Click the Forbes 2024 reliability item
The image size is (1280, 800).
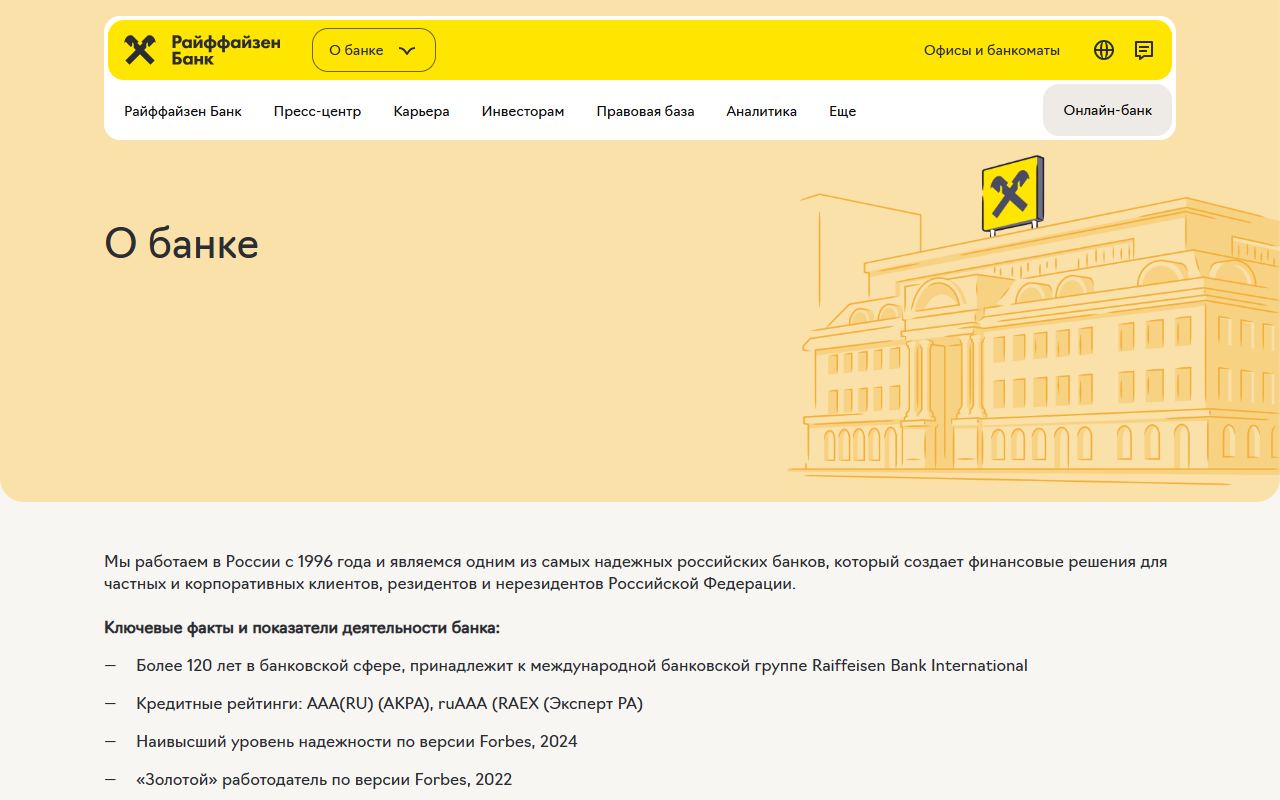coord(357,742)
